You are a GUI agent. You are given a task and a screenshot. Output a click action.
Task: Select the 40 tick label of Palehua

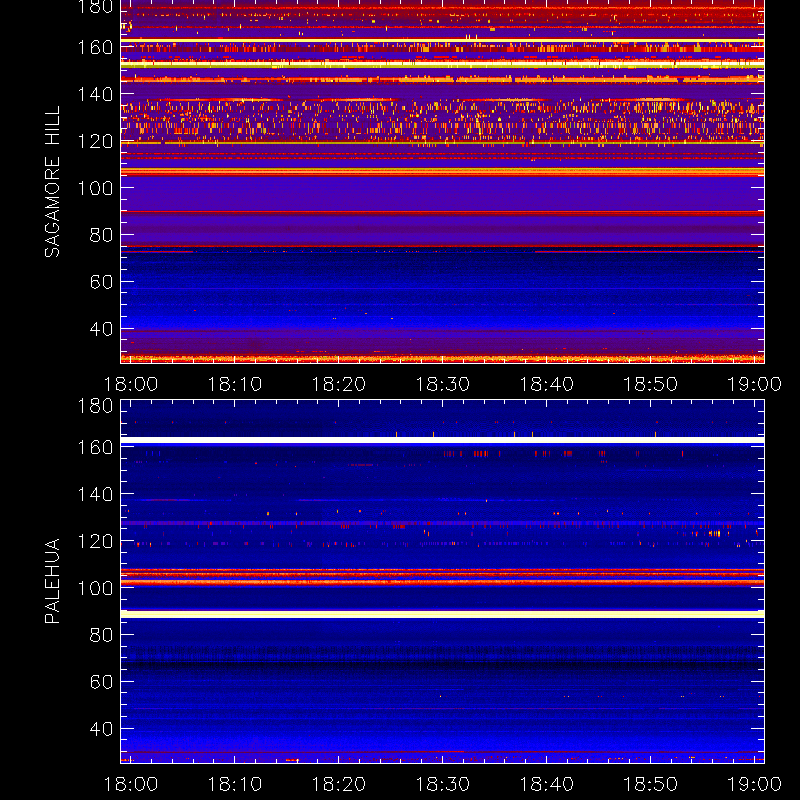[x=101, y=729]
